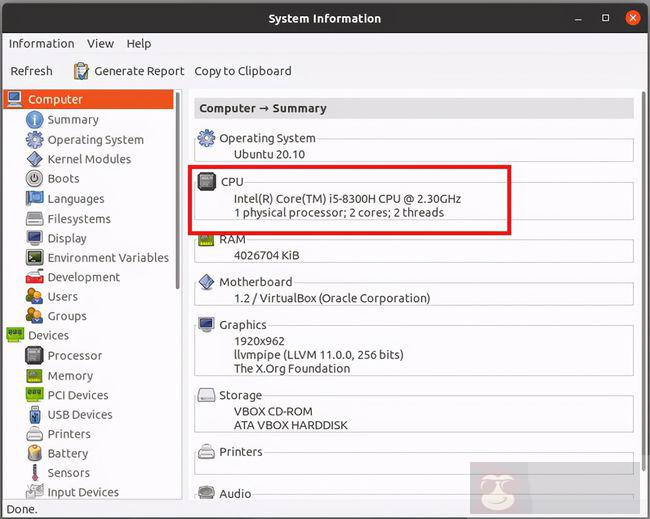650x519 pixels.
Task: Select the Display monitor icon
Action: (x=34, y=238)
